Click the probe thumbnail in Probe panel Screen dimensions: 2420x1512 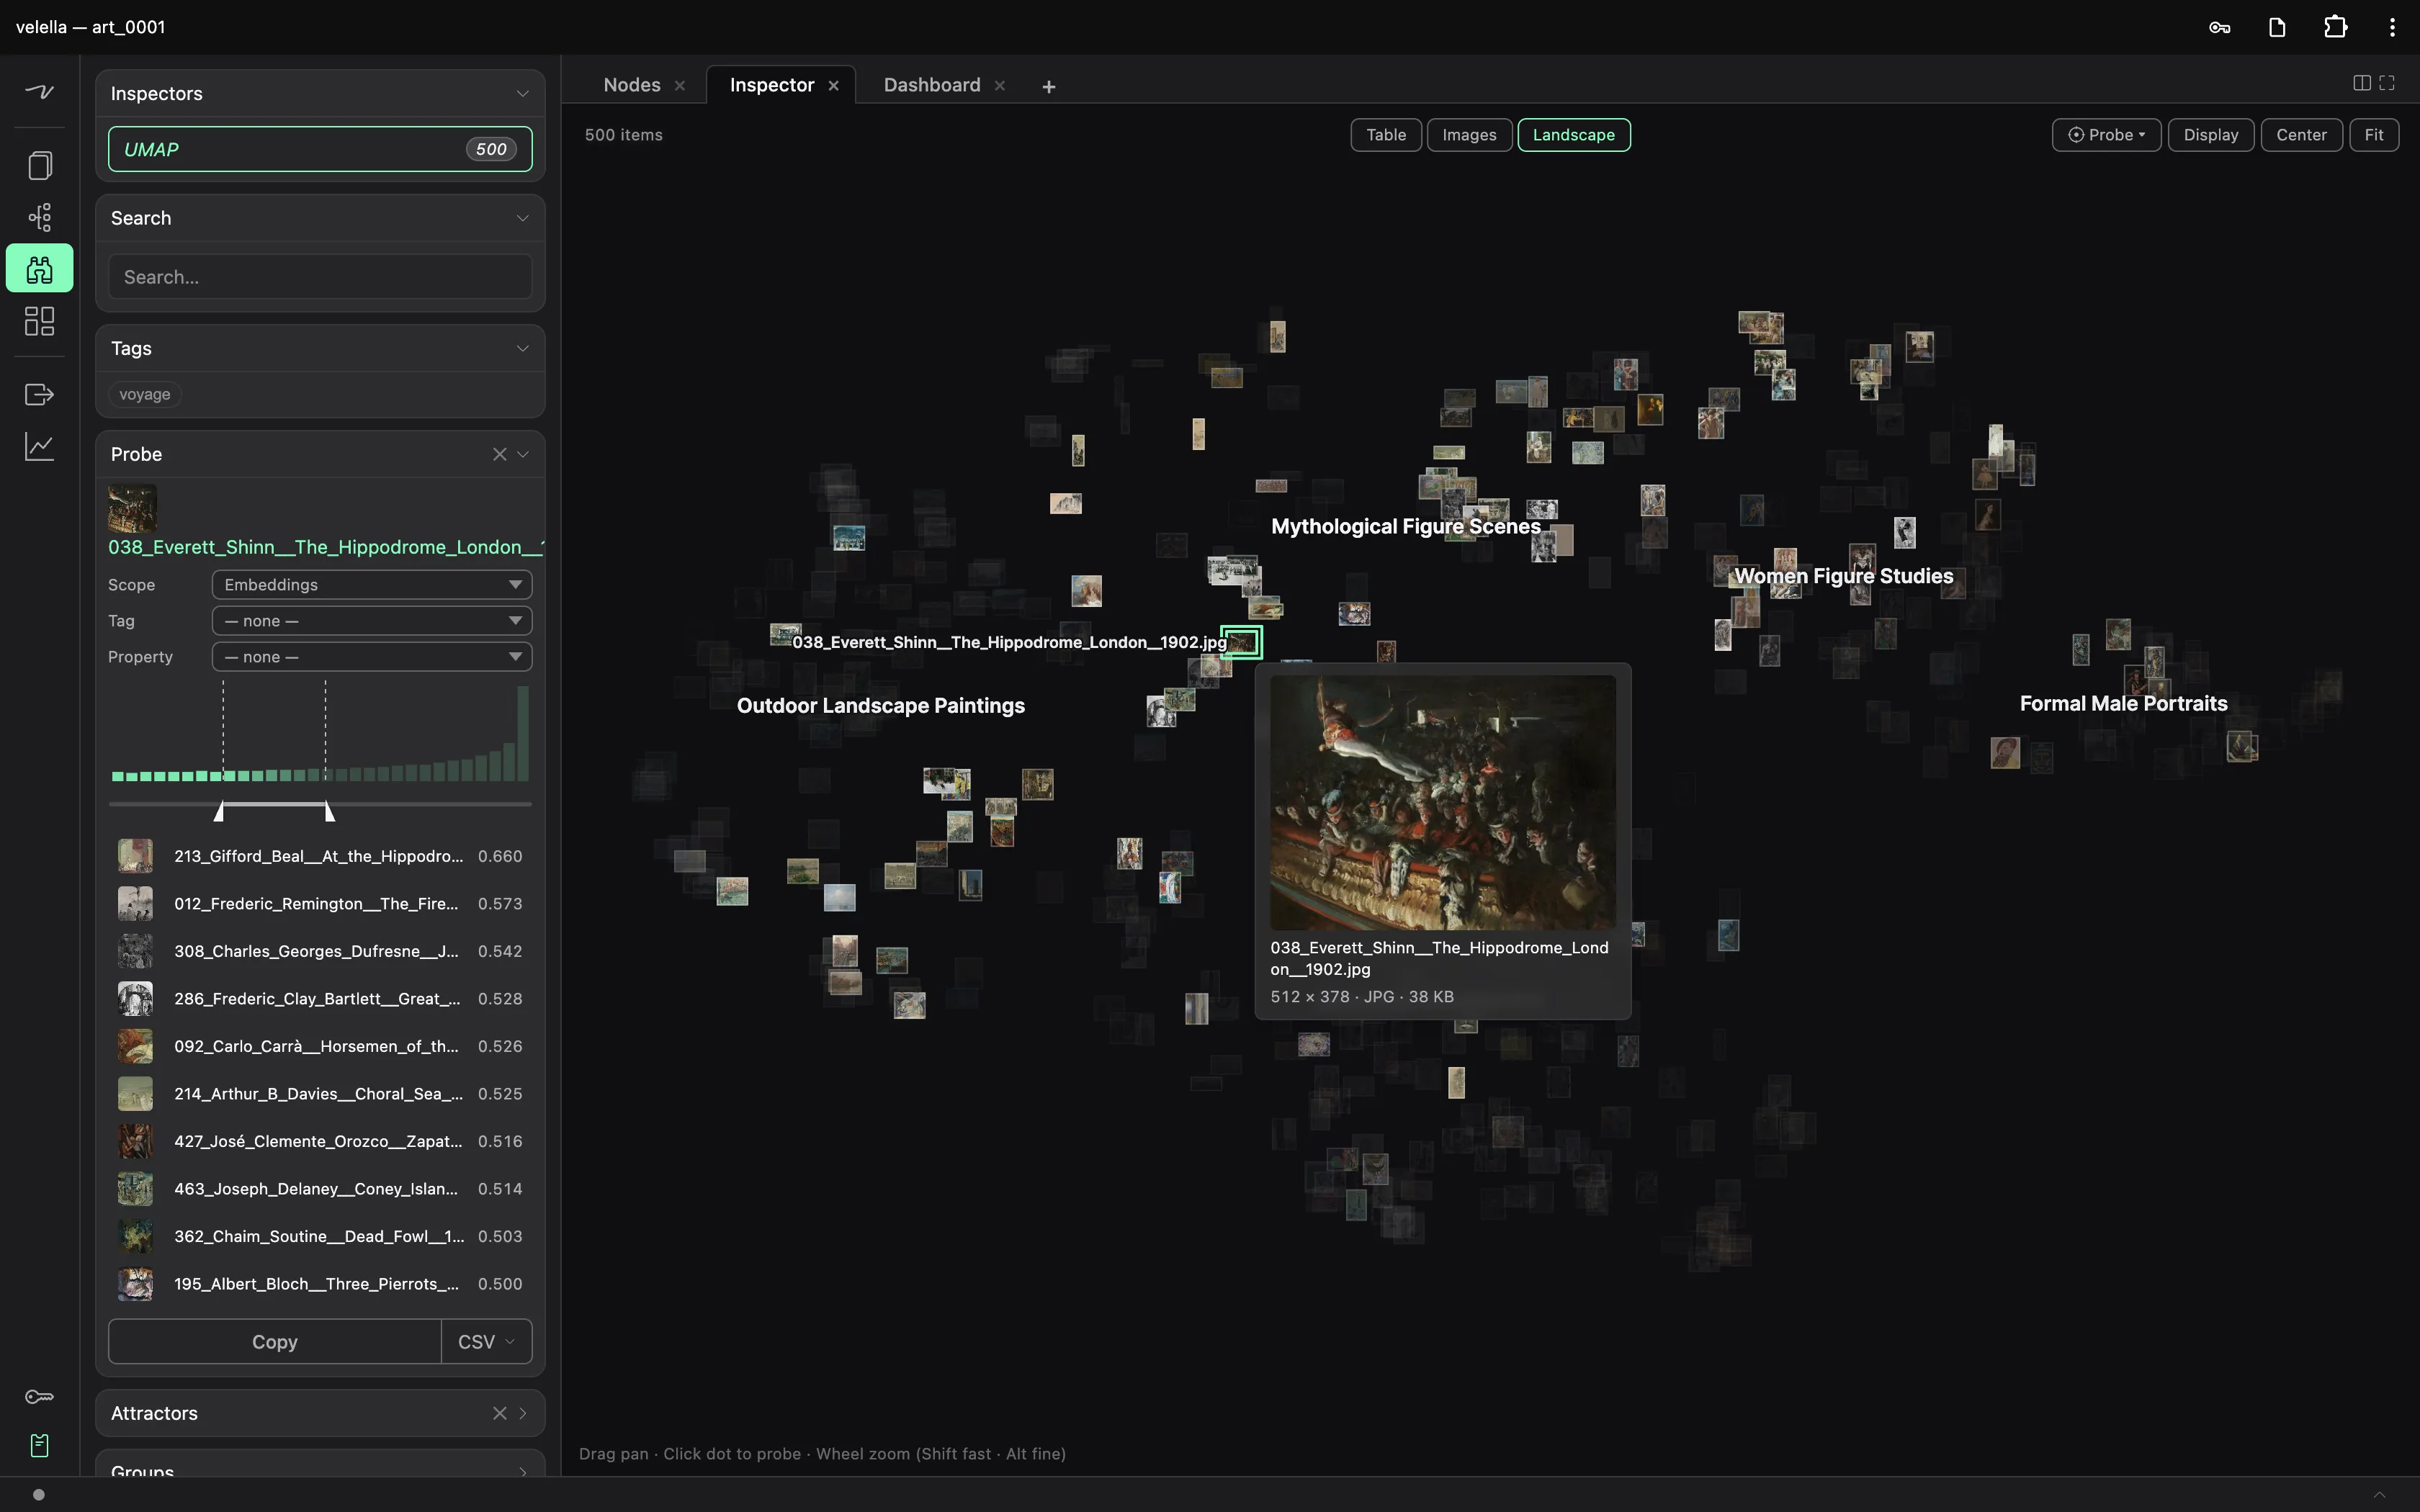(133, 509)
